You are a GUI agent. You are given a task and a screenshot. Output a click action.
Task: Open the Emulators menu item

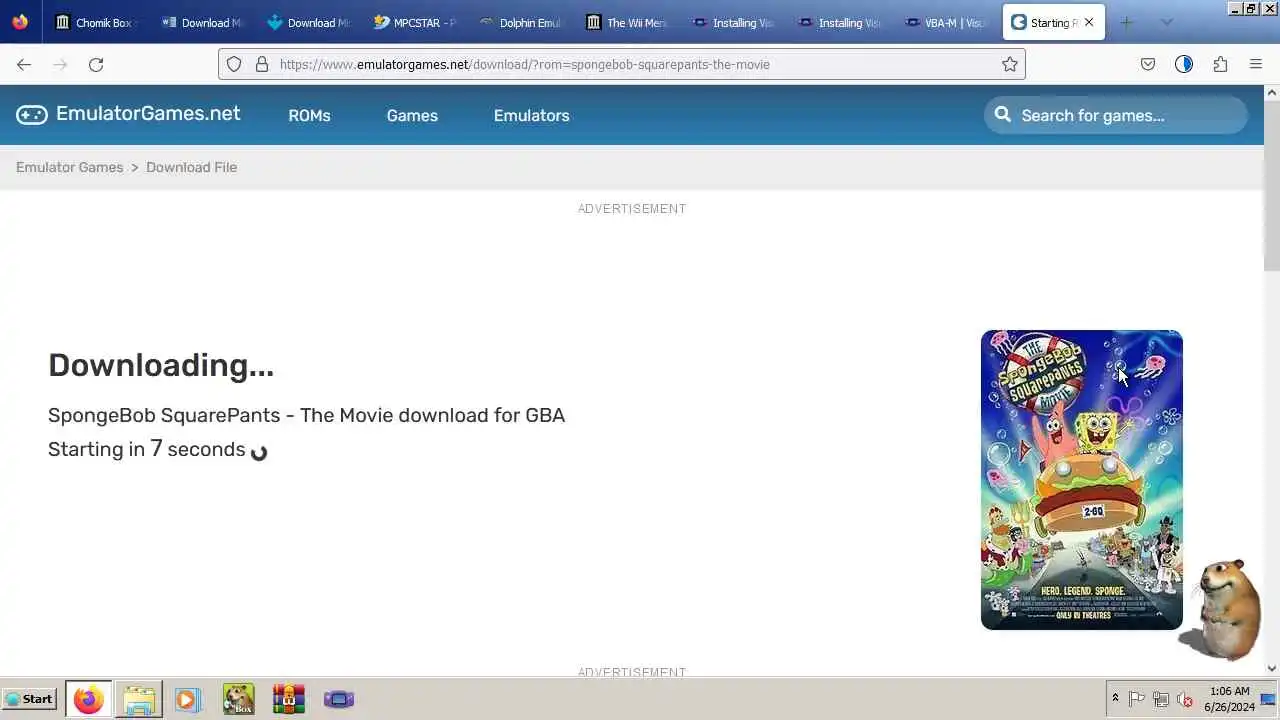(531, 115)
